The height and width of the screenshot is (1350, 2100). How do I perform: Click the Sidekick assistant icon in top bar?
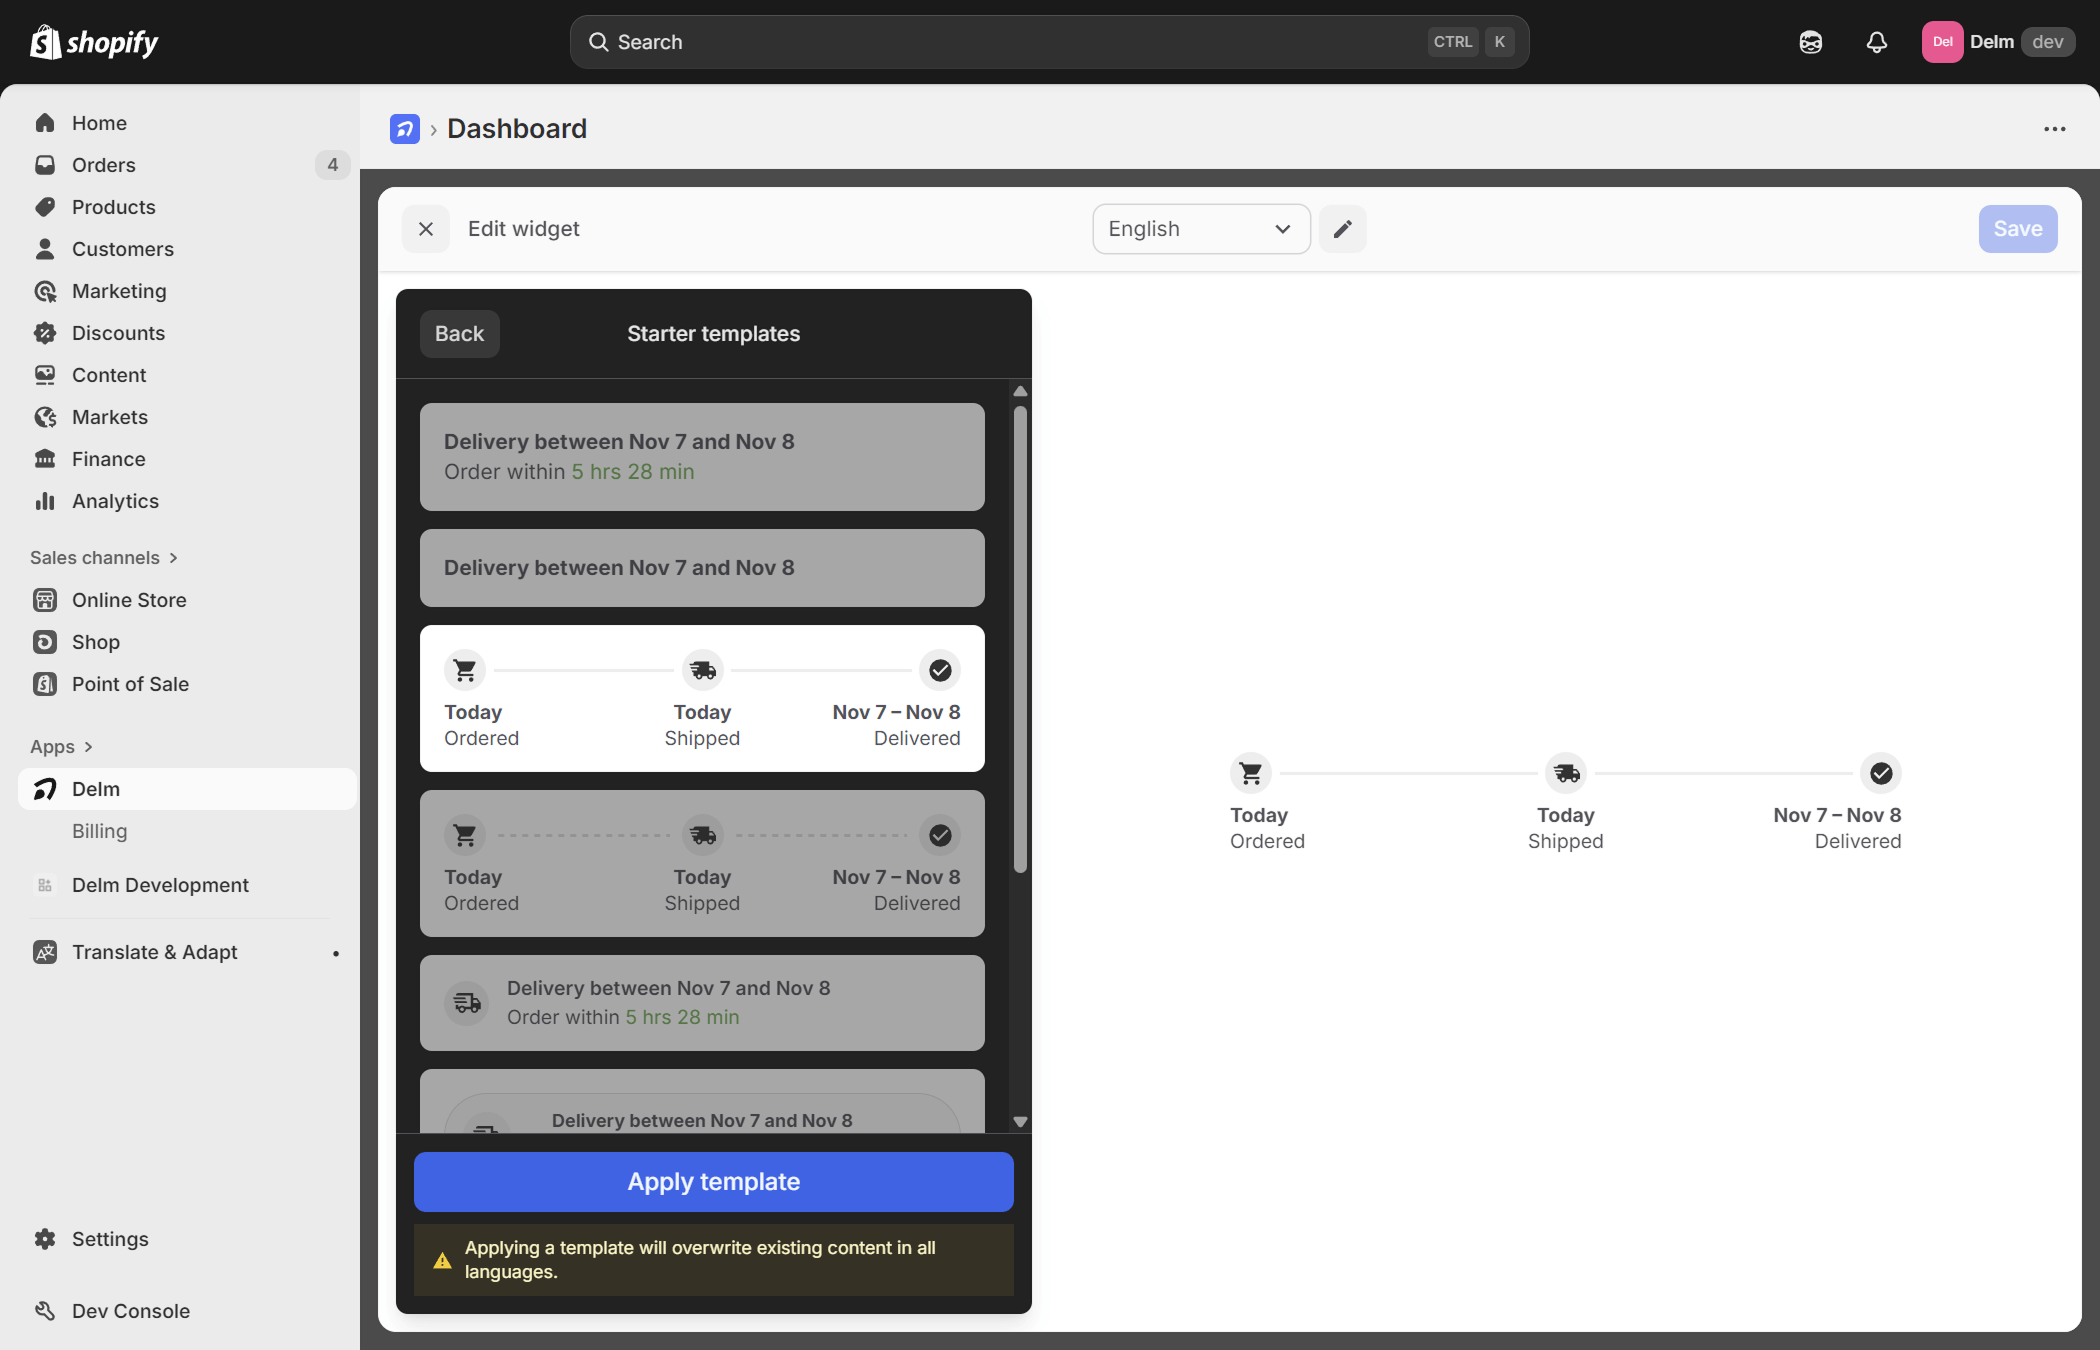click(x=1810, y=42)
